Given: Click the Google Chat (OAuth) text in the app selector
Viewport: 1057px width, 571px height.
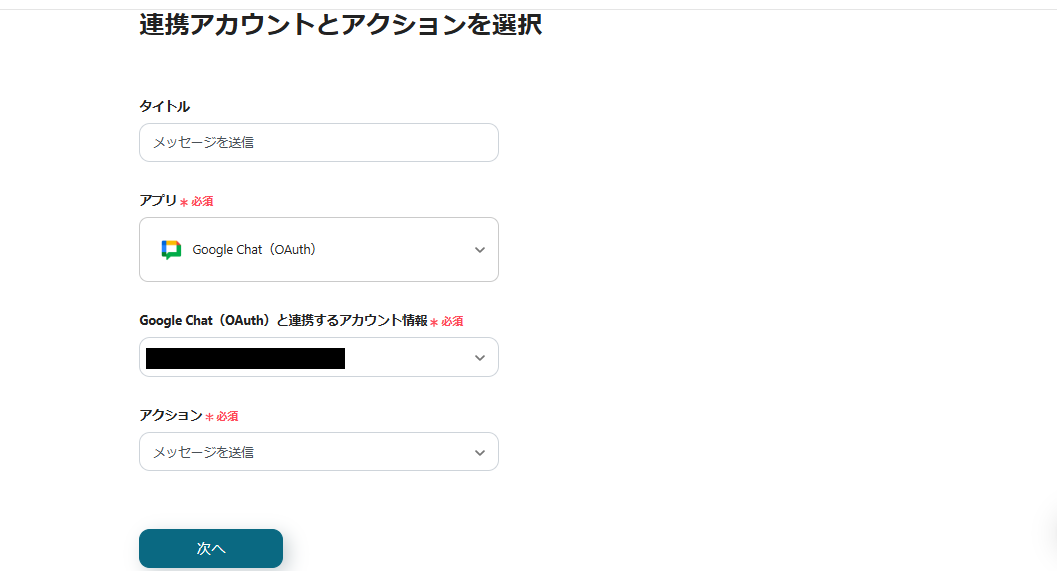Looking at the screenshot, I should pyautogui.click(x=254, y=249).
